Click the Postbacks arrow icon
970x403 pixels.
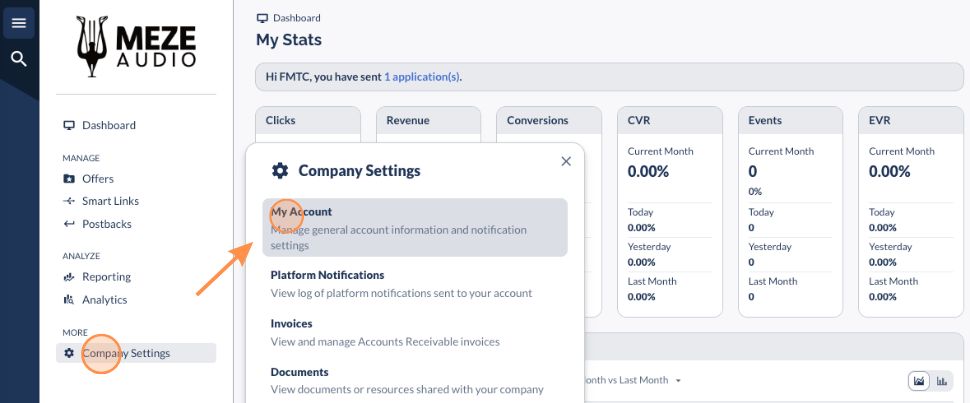click(69, 224)
